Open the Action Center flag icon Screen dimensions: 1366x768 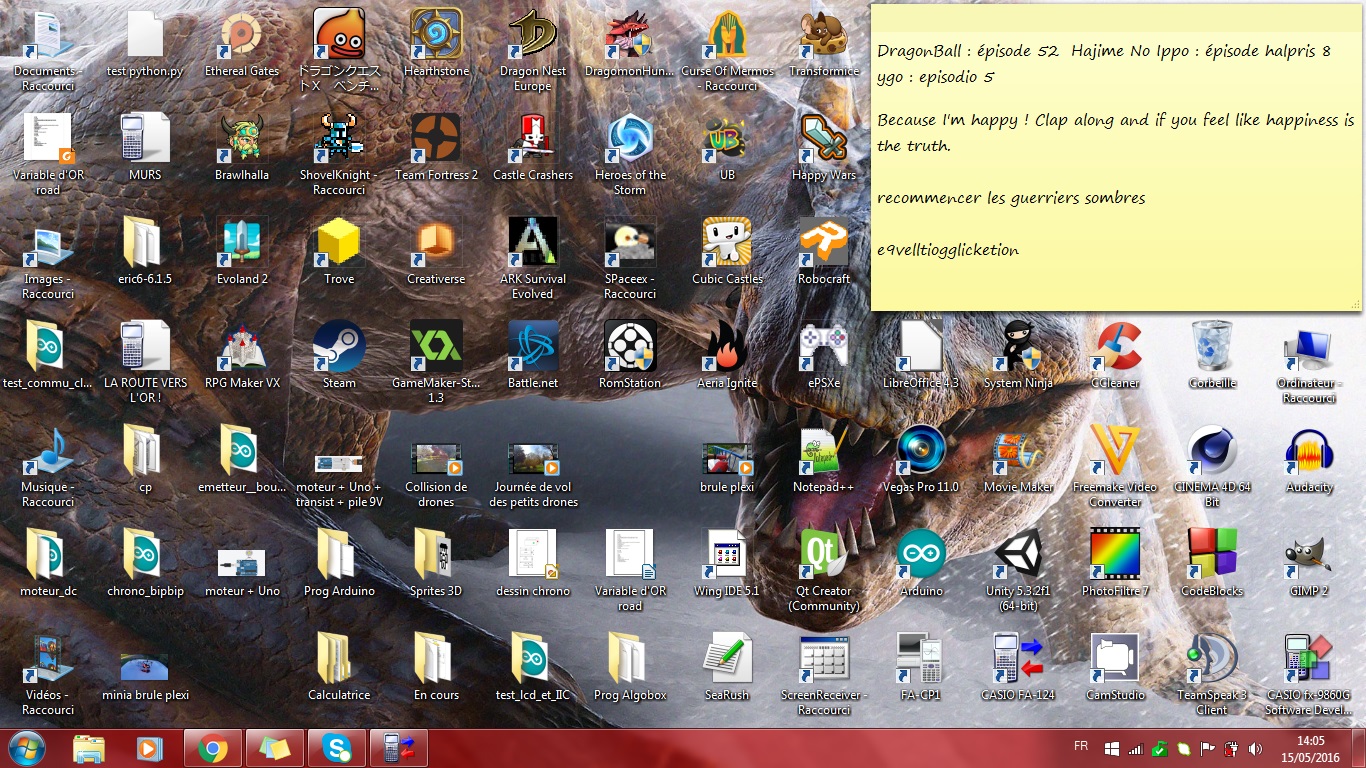[x=1207, y=748]
